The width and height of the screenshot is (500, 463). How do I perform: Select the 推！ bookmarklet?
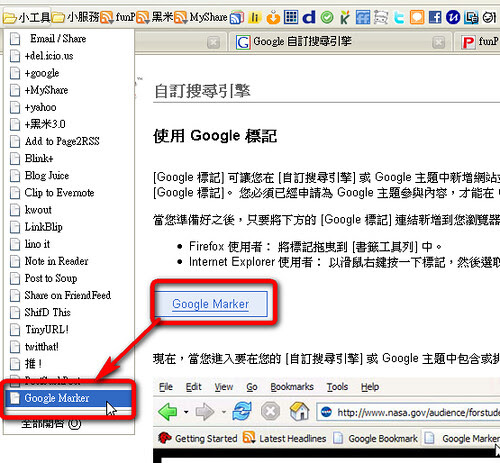pos(69,363)
